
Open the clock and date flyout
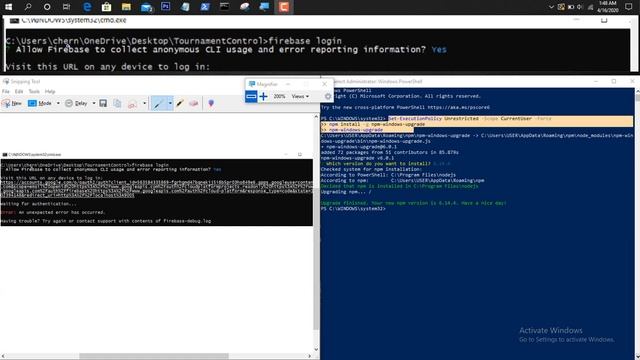[x=607, y=7]
